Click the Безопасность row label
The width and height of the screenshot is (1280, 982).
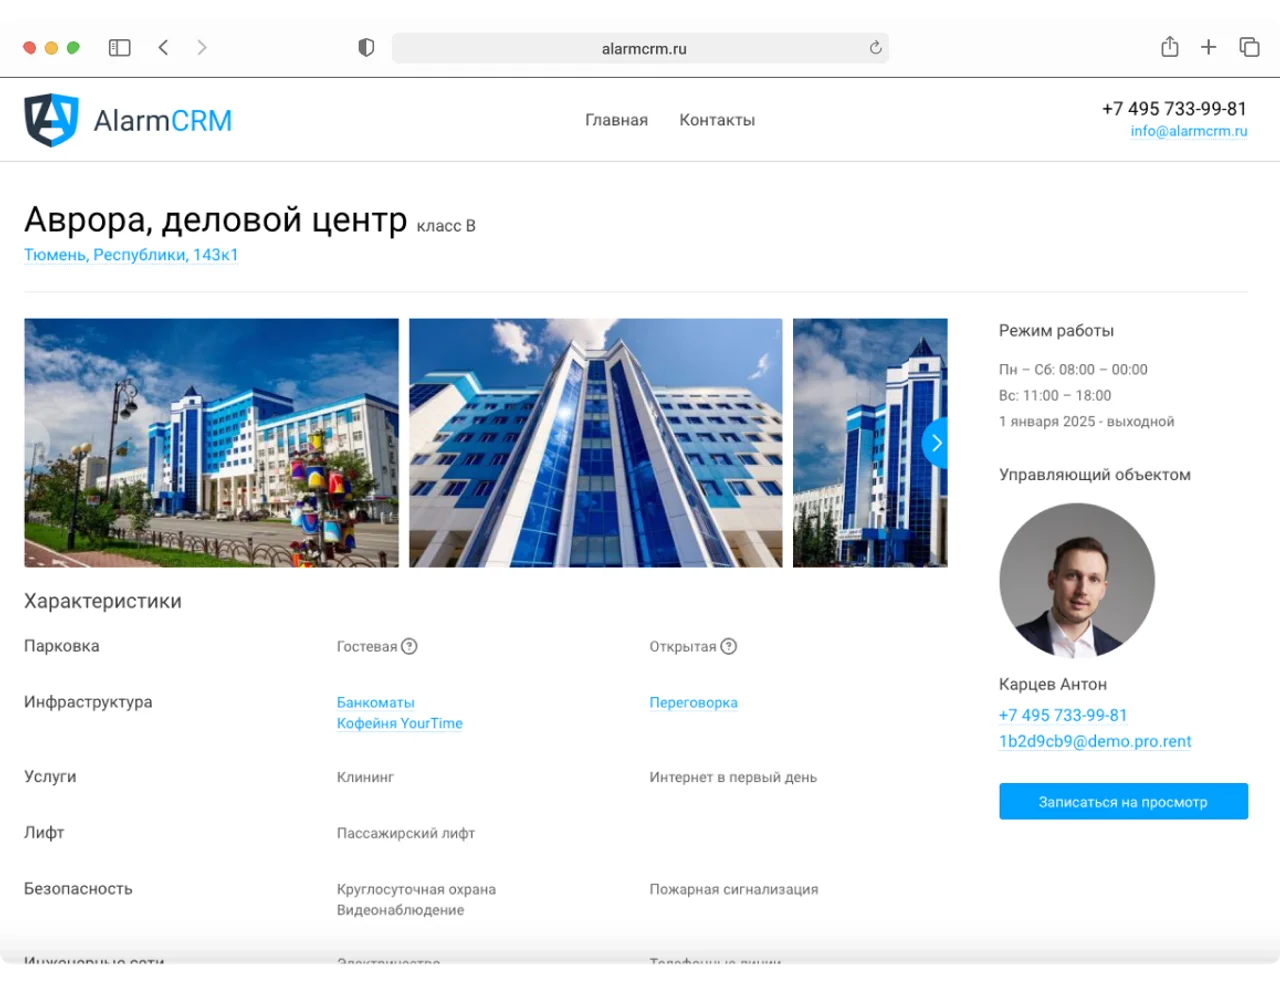(78, 888)
